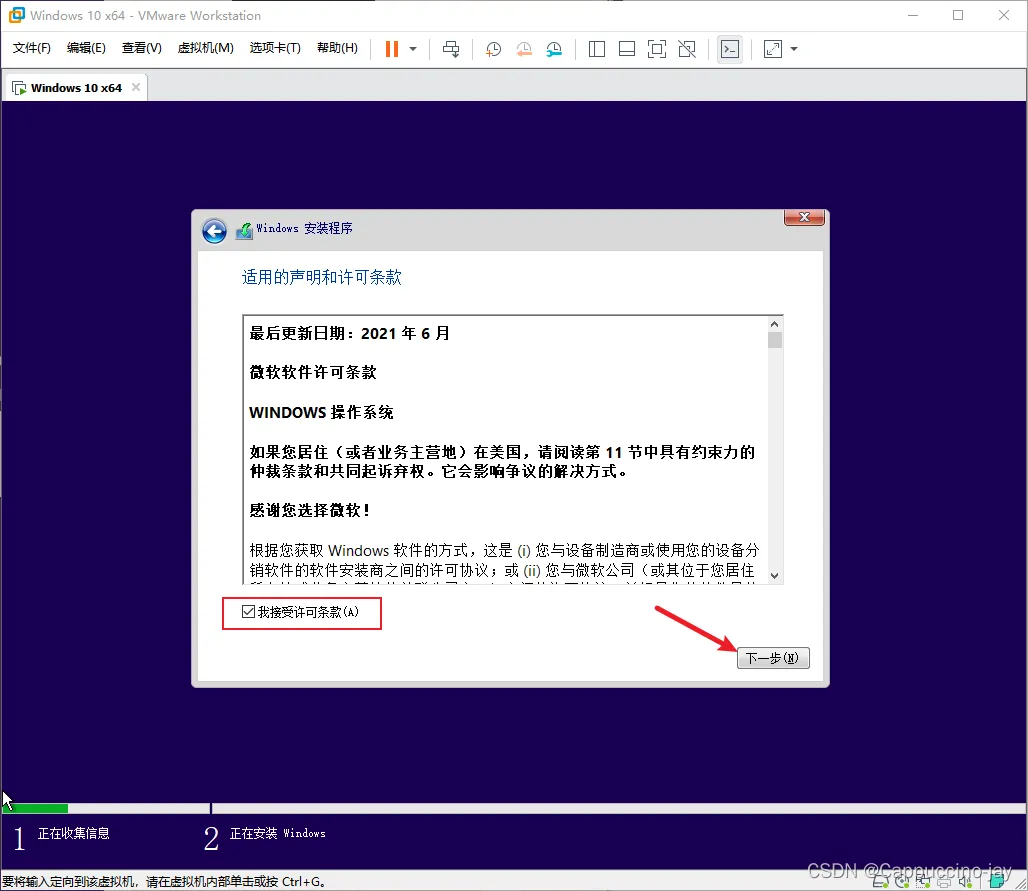The height and width of the screenshot is (891, 1028).
Task: Enter full screen mode
Action: click(x=656, y=49)
